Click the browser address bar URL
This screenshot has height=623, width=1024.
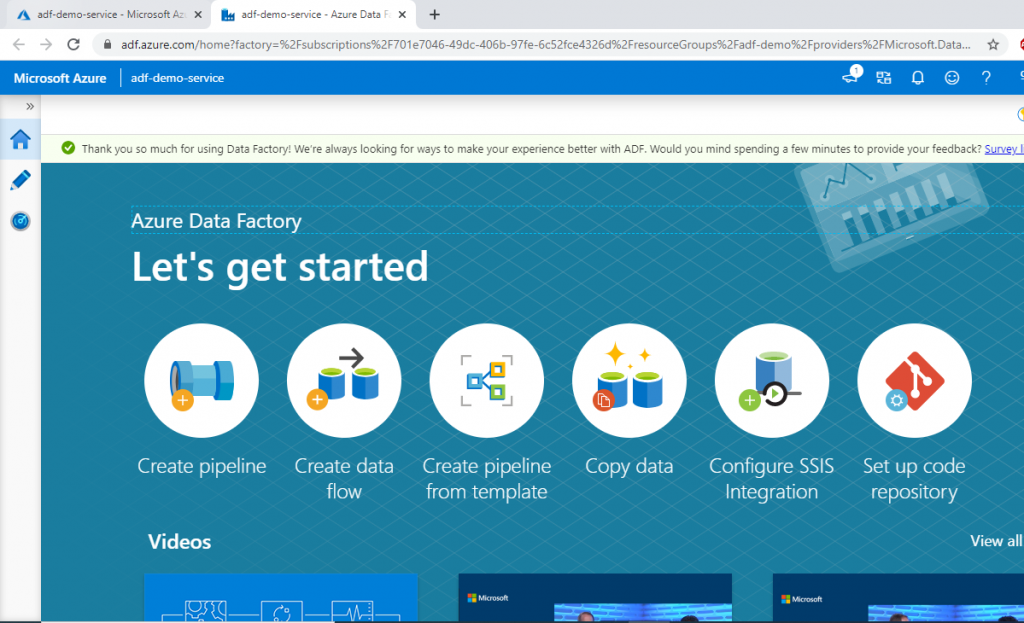click(x=545, y=44)
